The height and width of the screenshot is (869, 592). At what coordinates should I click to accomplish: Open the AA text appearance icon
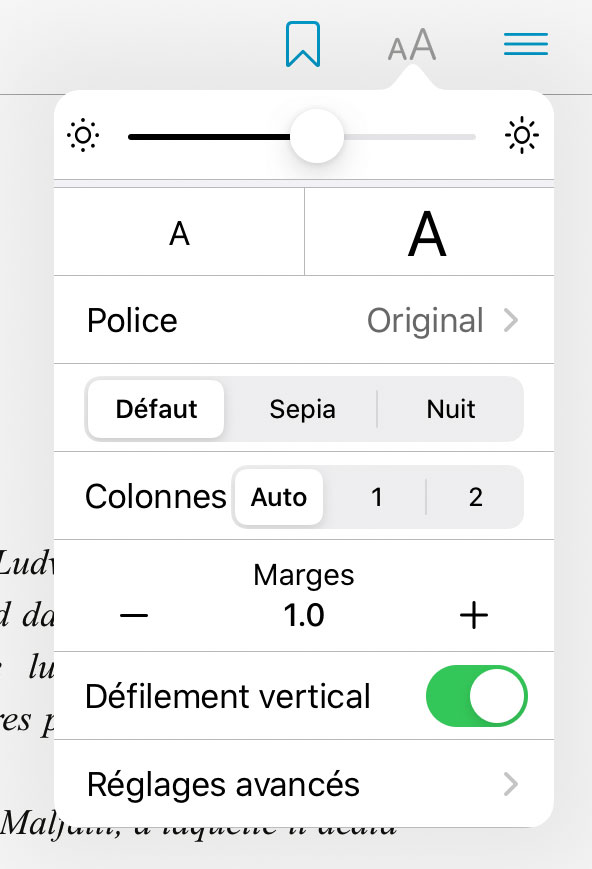(x=410, y=43)
